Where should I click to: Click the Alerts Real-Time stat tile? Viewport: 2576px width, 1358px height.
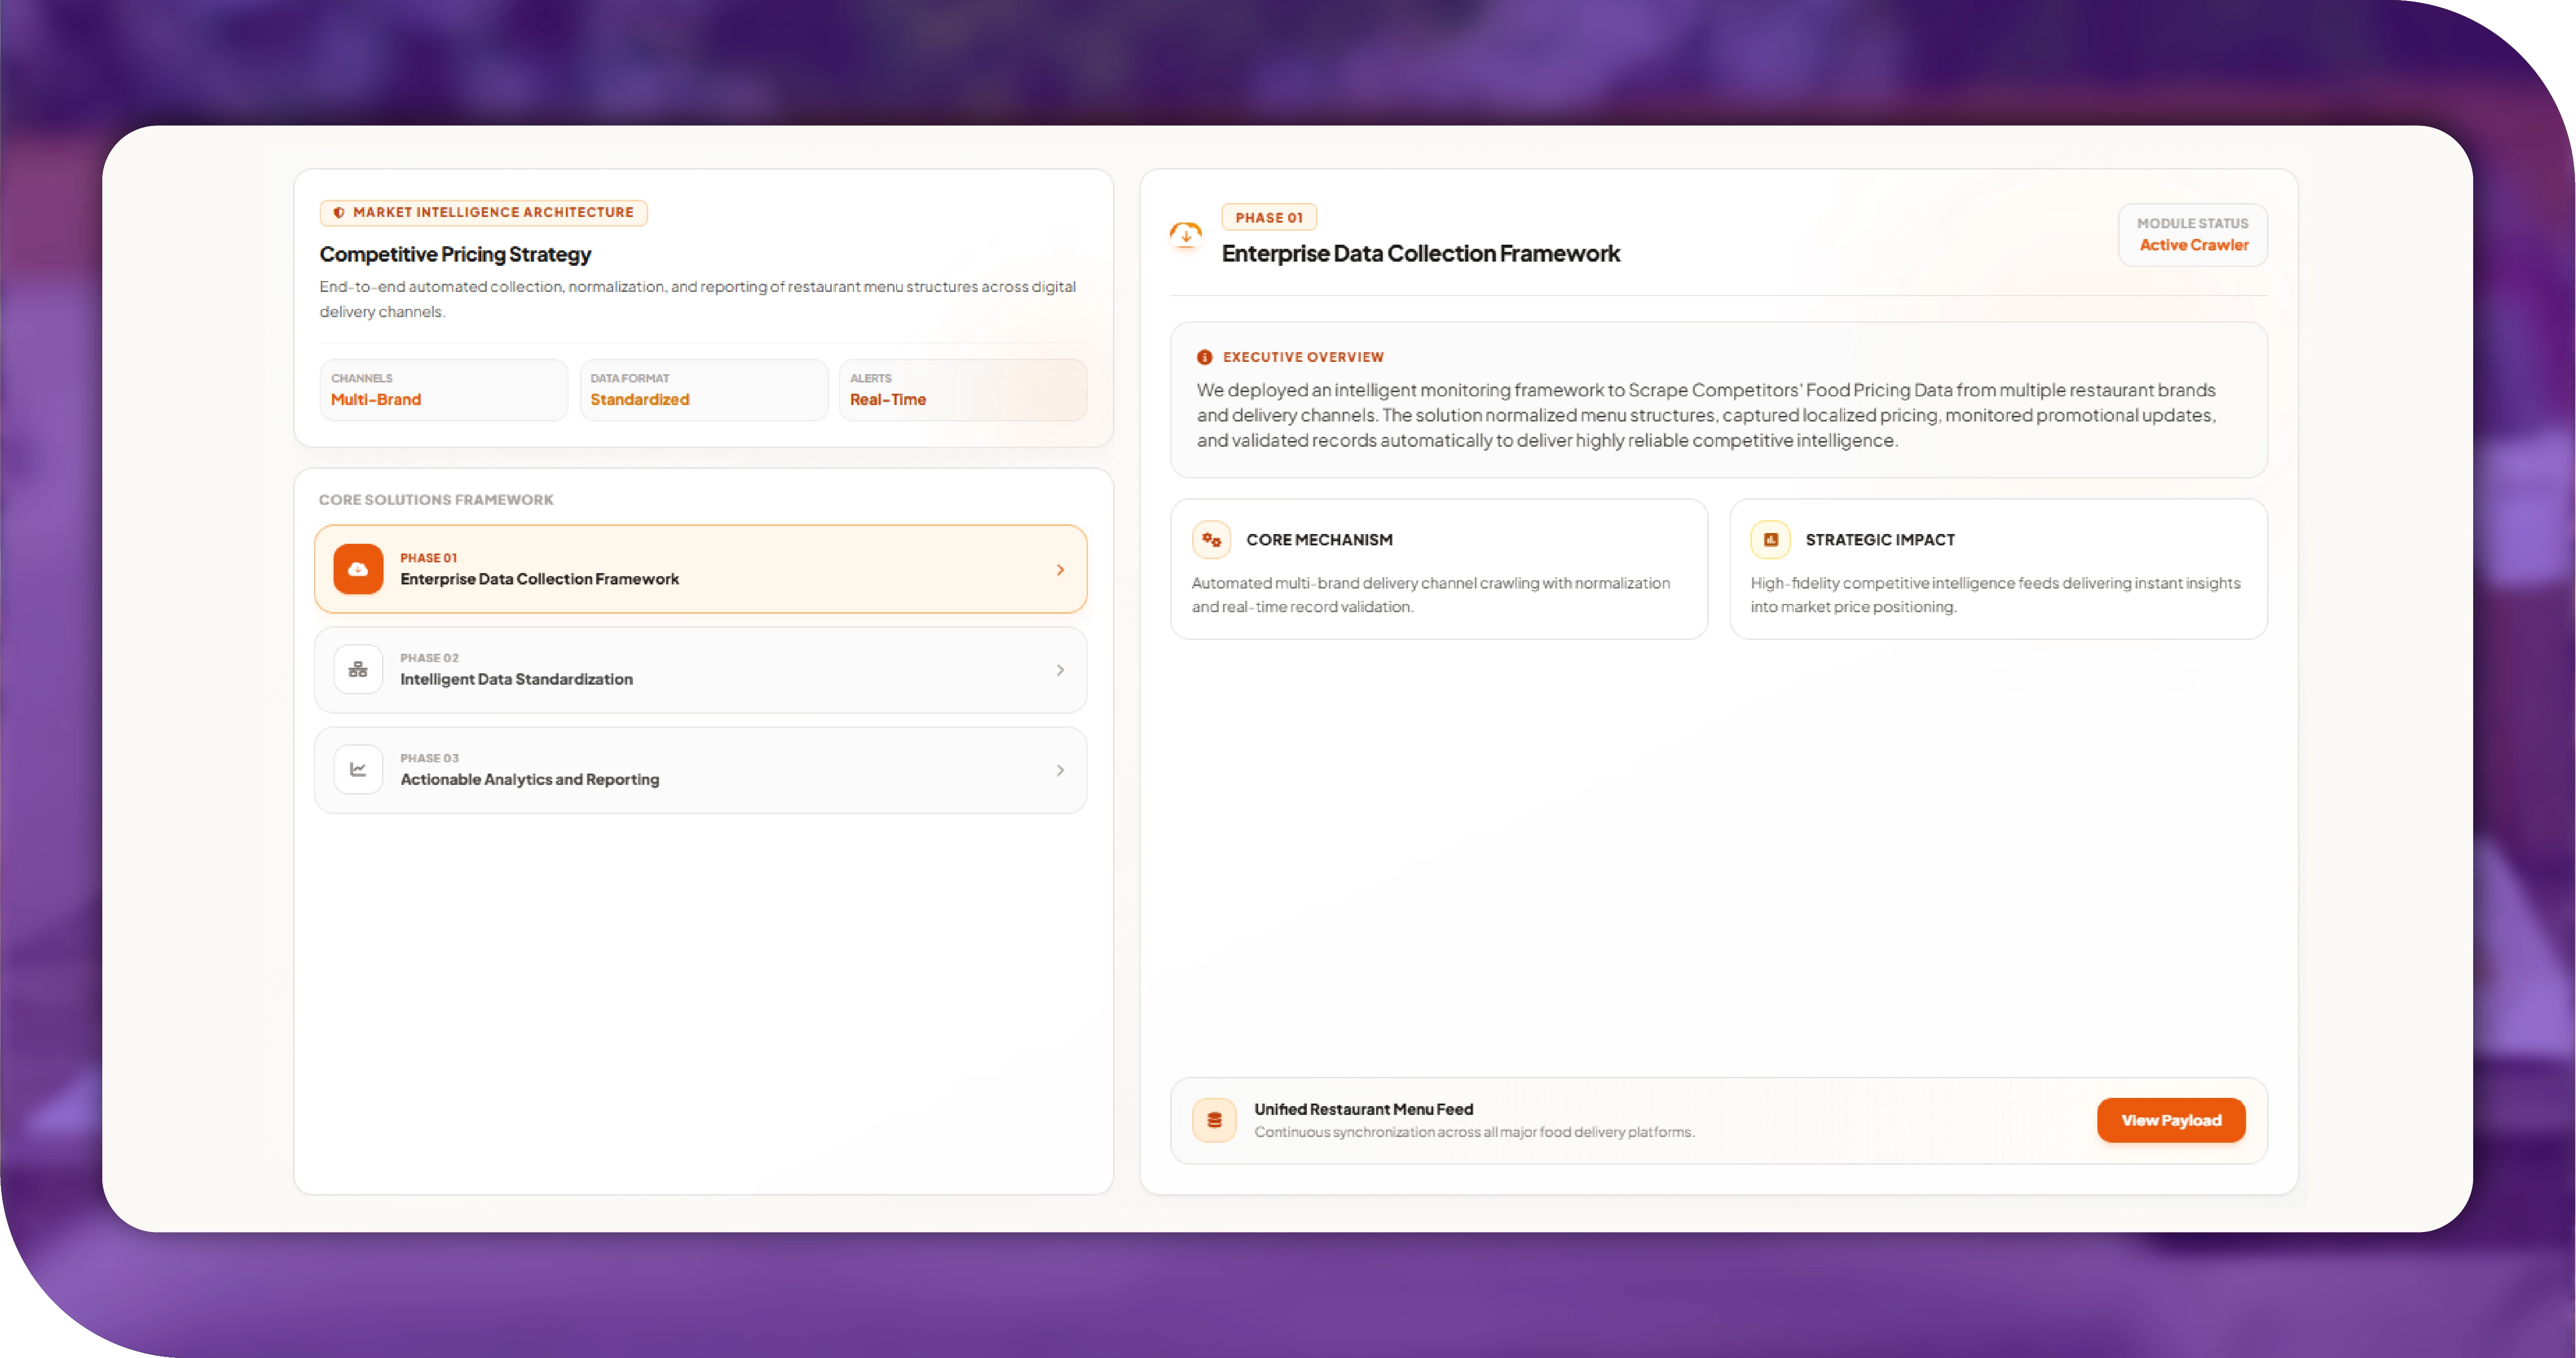(x=962, y=389)
